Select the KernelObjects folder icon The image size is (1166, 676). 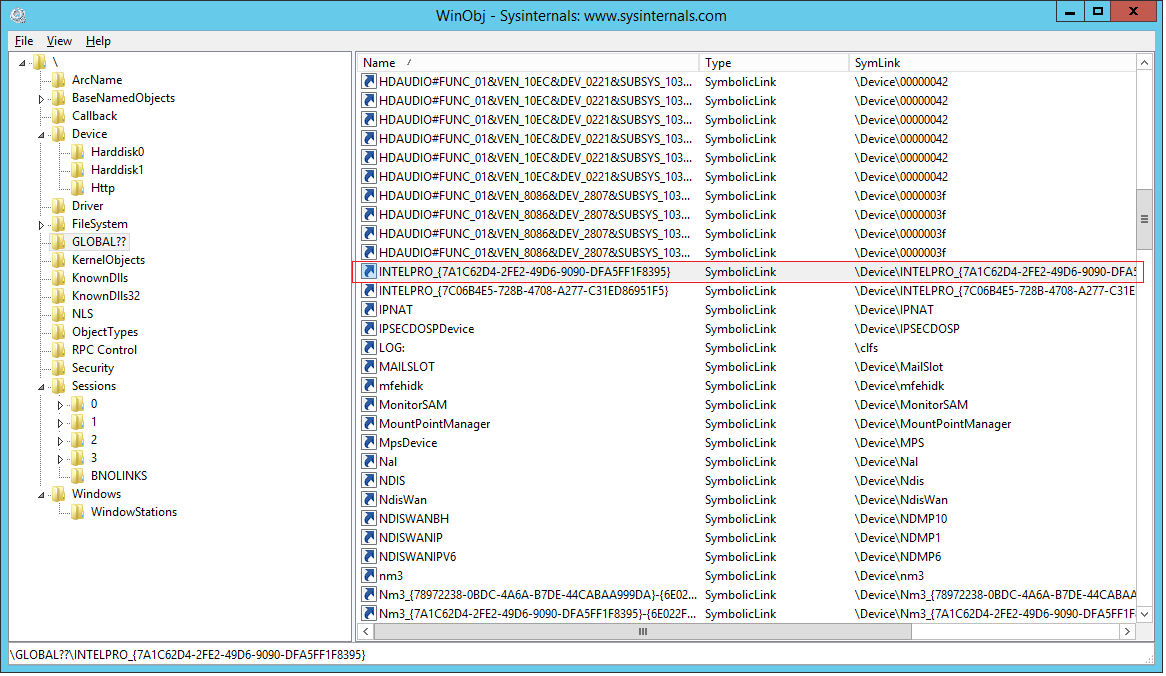59,260
